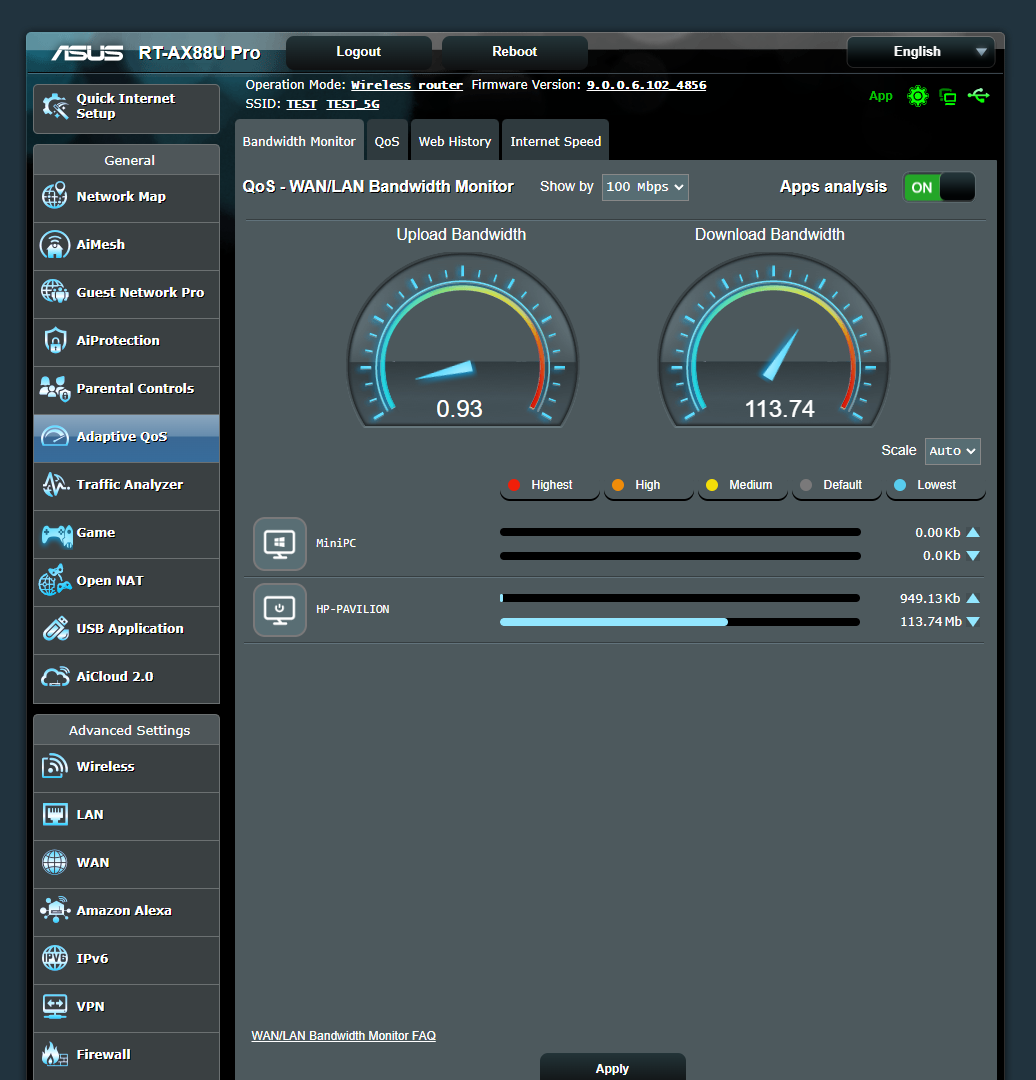Click the WAN globe icon
1036x1080 pixels.
[54, 862]
